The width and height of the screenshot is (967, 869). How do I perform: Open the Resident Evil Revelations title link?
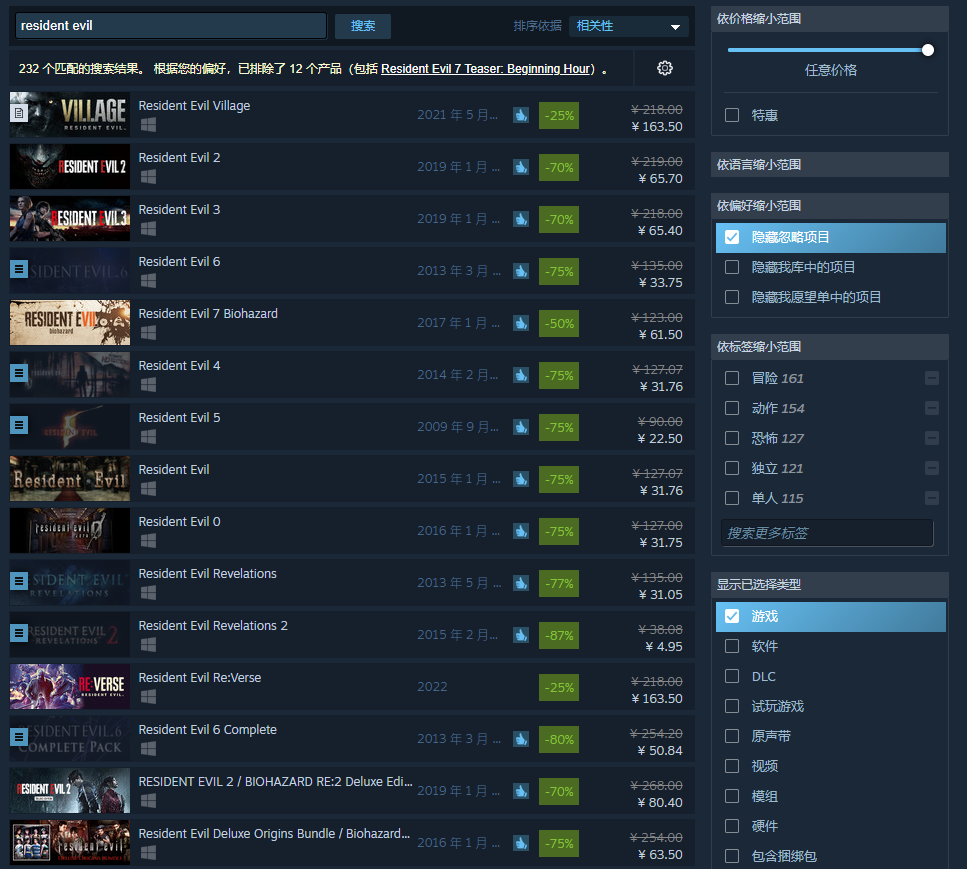coord(208,574)
